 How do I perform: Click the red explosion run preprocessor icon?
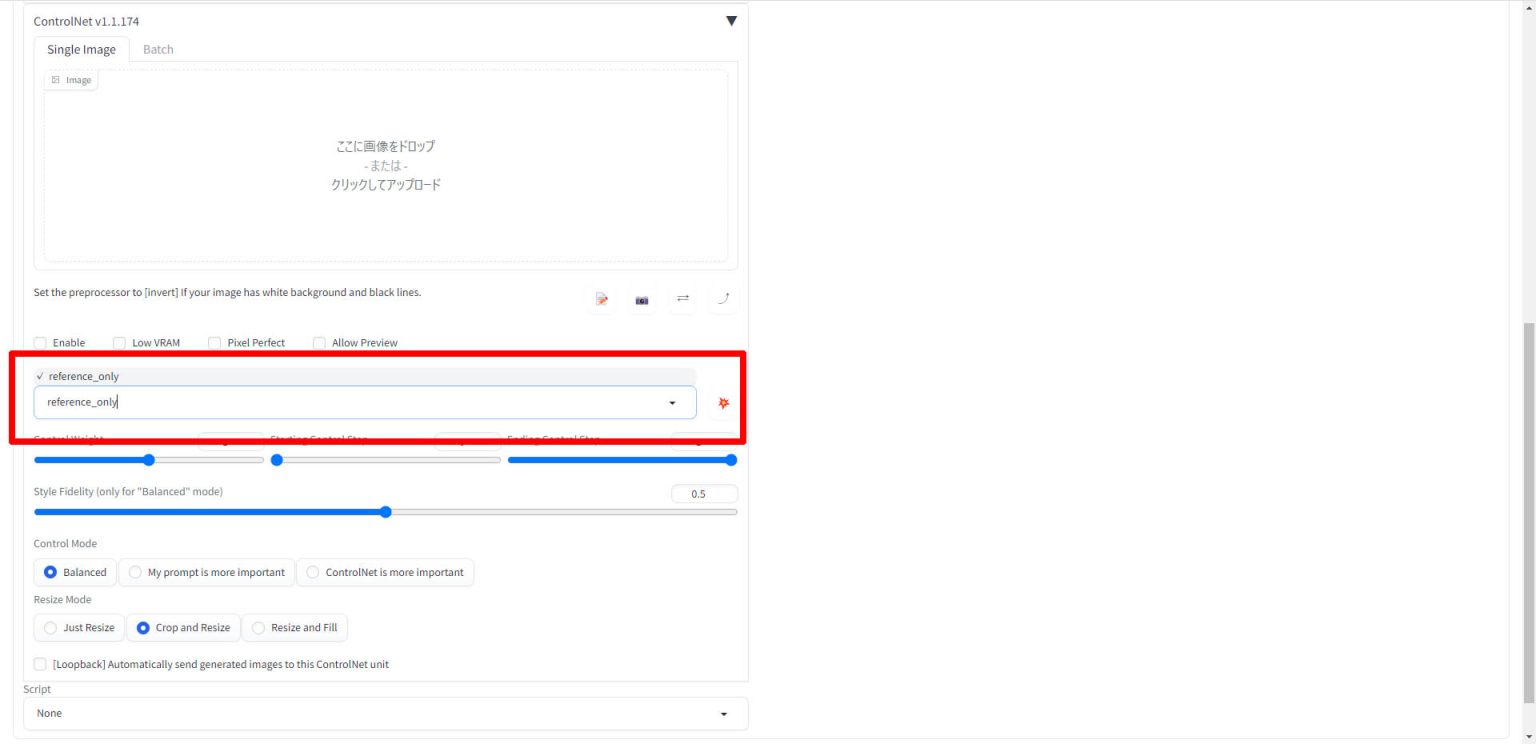724,403
